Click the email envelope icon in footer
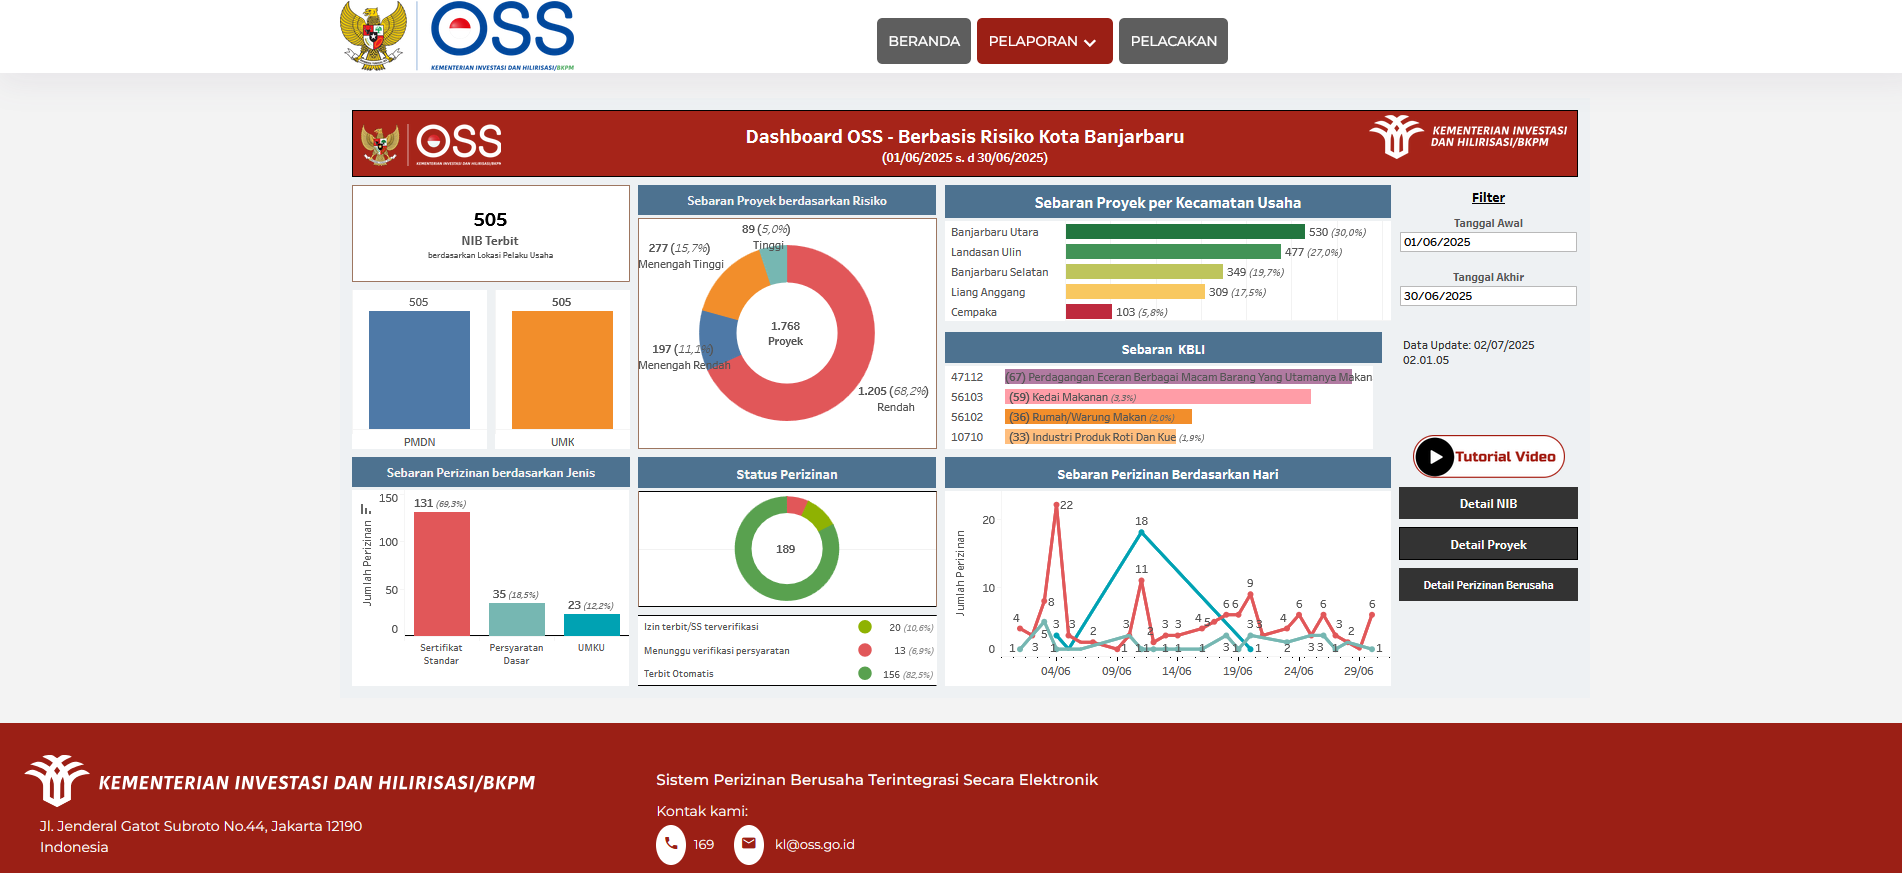Screen dimensions: 1902x873 [748, 844]
